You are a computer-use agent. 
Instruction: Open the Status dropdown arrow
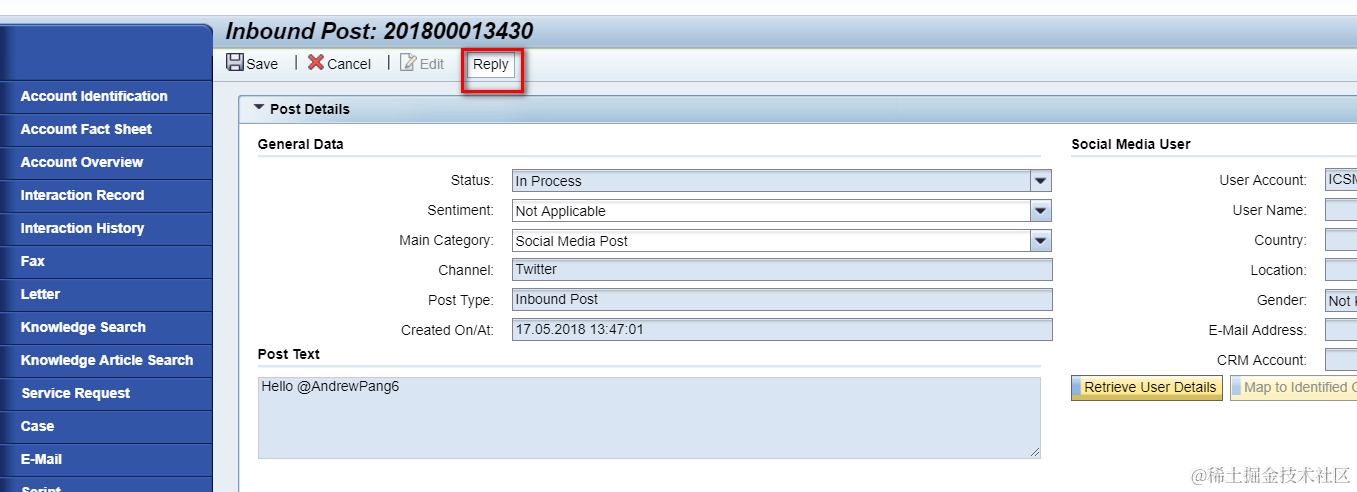click(x=1041, y=181)
